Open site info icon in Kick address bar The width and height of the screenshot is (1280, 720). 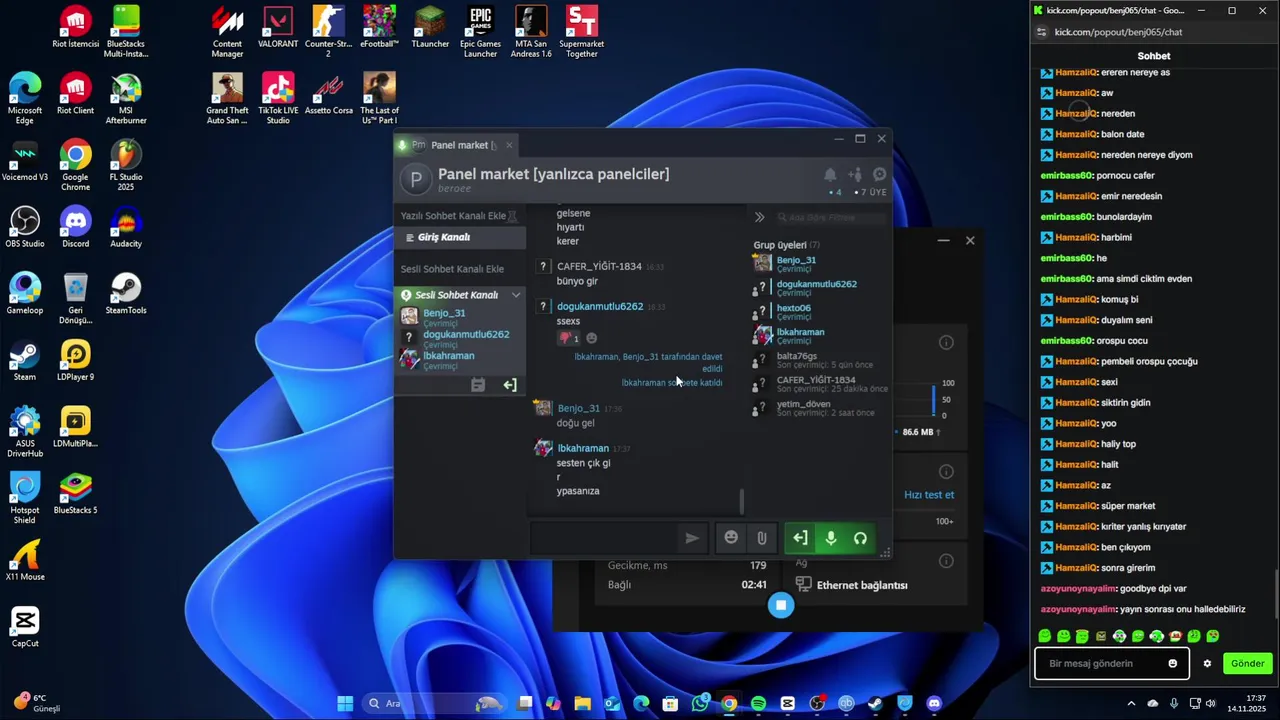point(1041,32)
